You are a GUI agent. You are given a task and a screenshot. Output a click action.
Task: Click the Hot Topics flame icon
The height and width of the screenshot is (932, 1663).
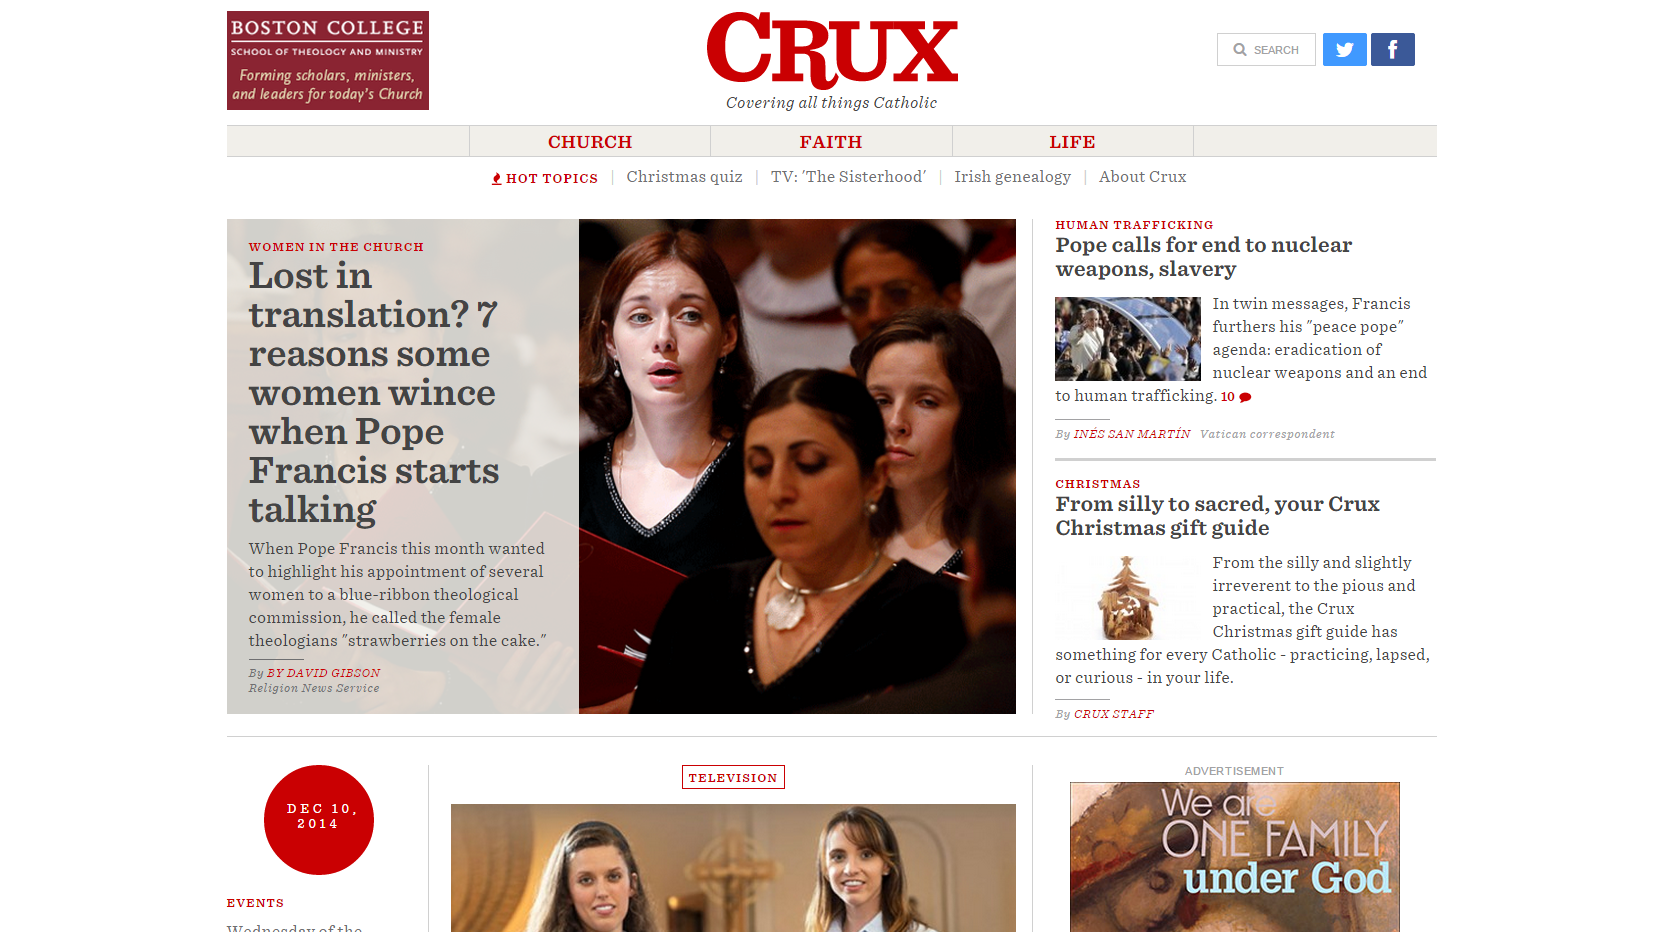point(496,179)
